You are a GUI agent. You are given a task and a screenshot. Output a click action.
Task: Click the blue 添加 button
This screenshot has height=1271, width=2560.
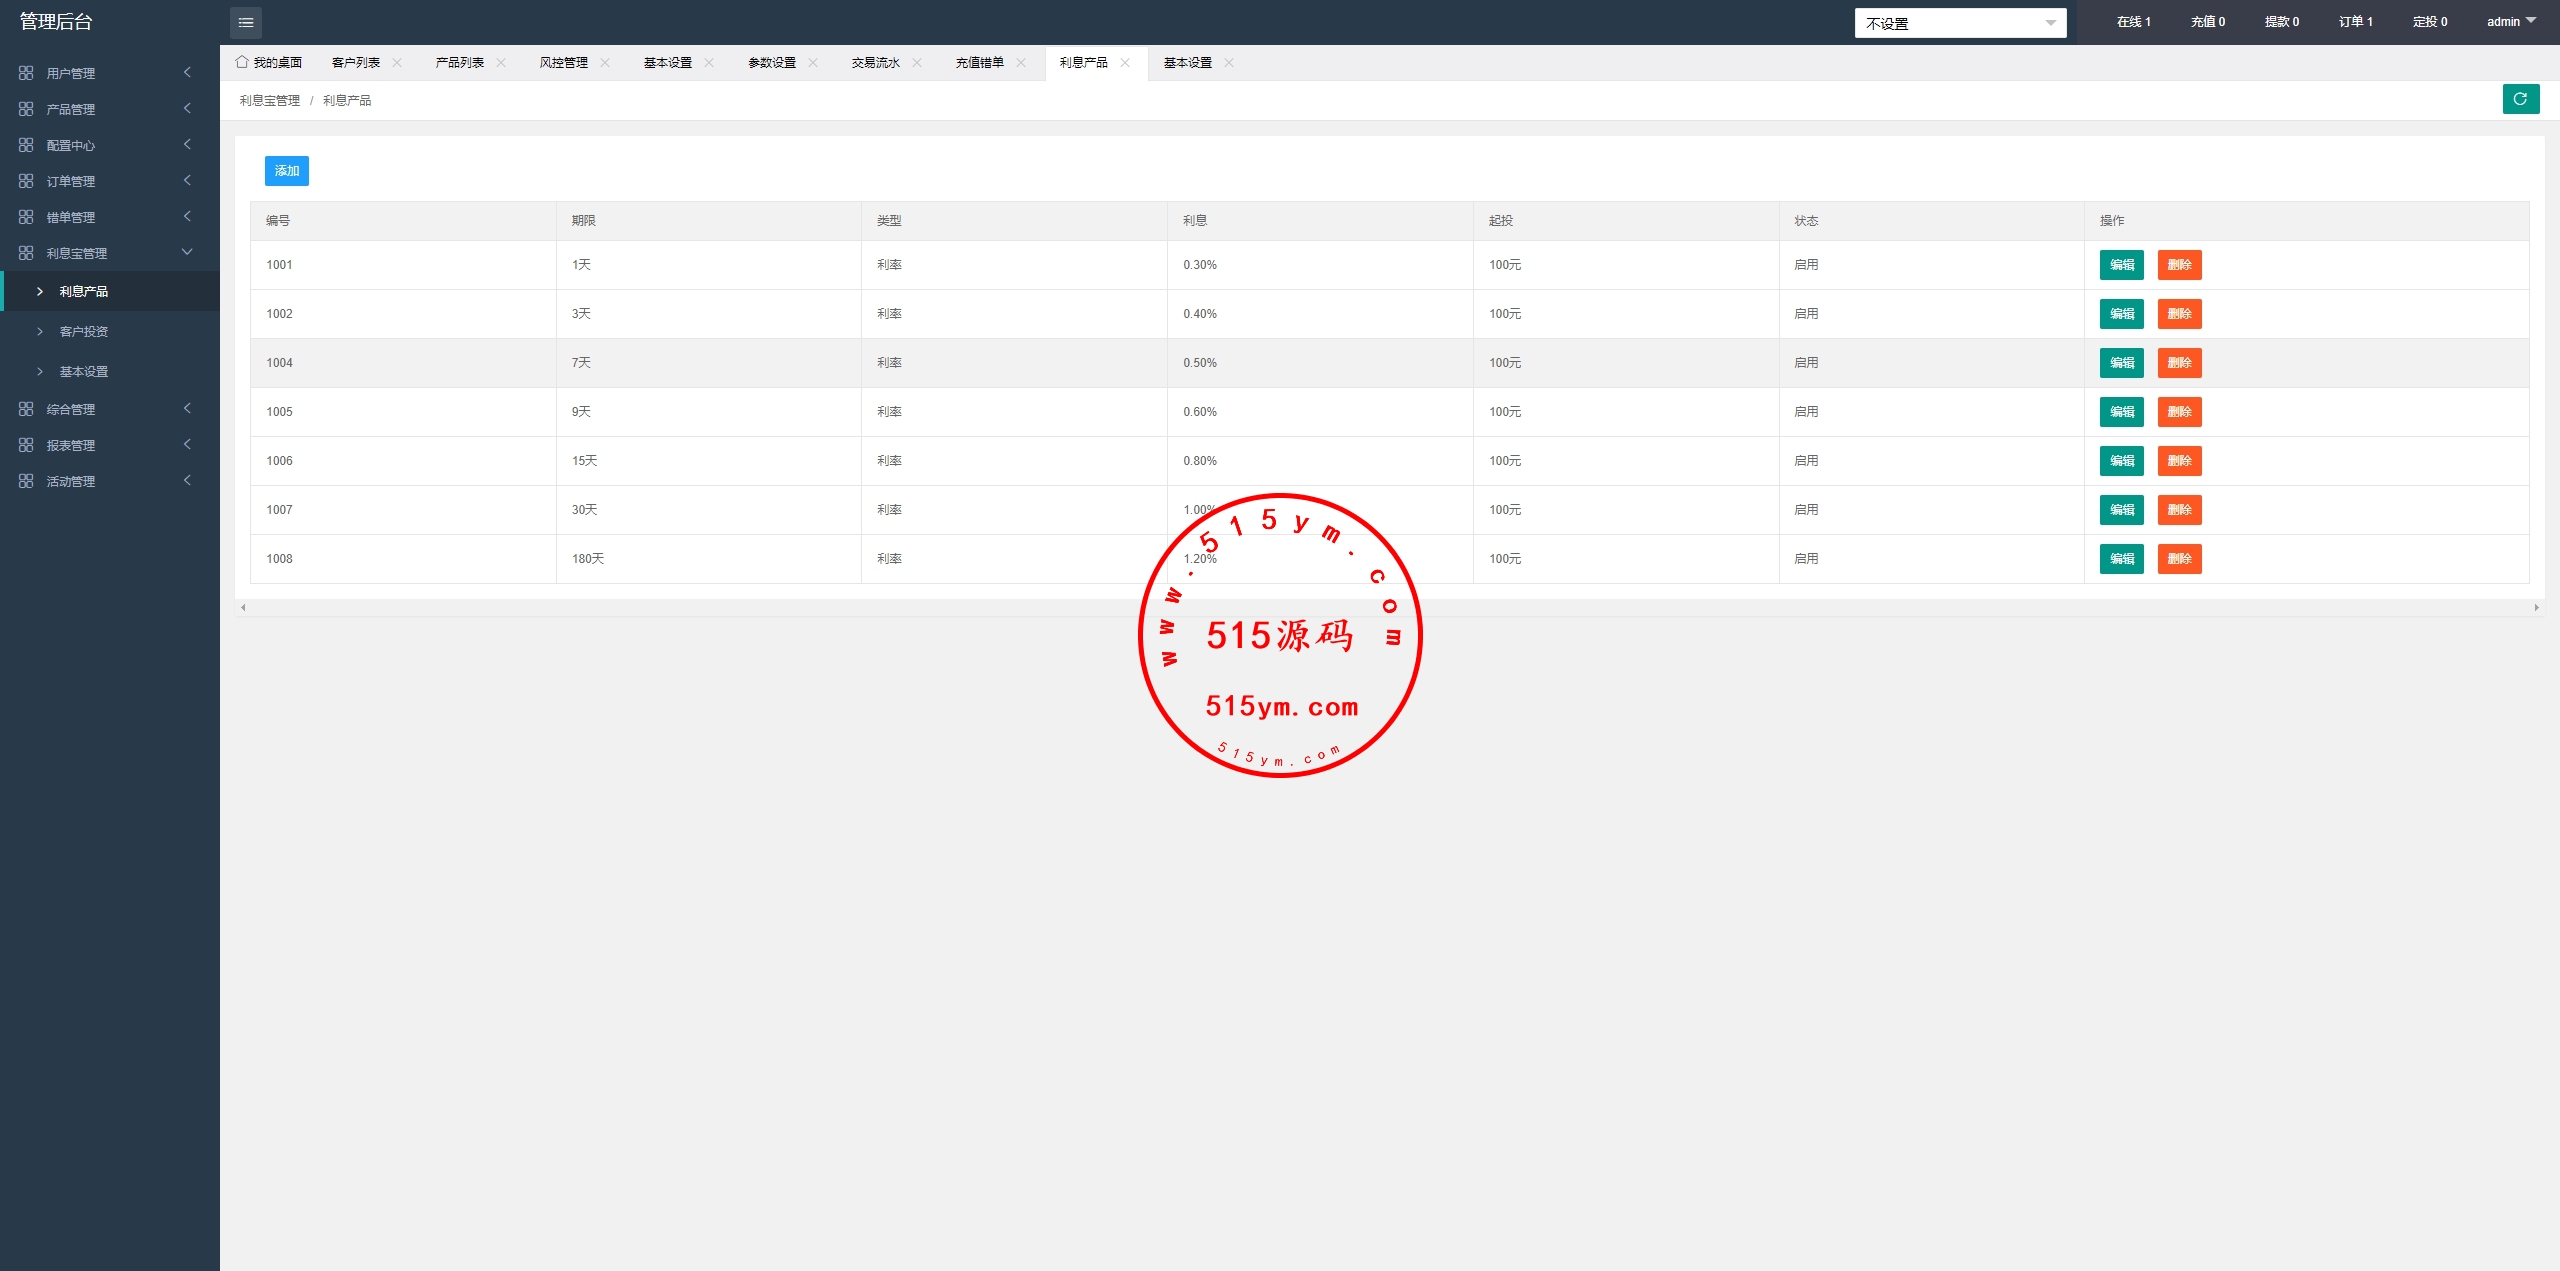[x=287, y=171]
